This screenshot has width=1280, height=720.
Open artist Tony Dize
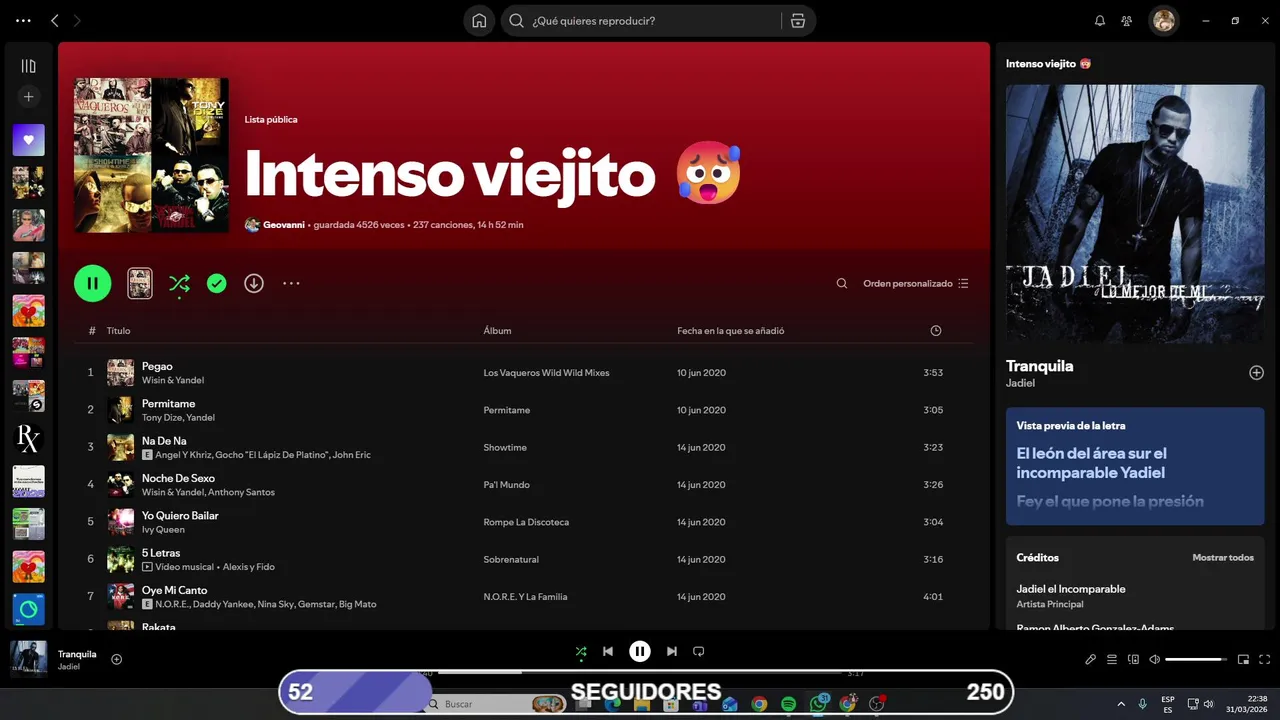tap(161, 418)
